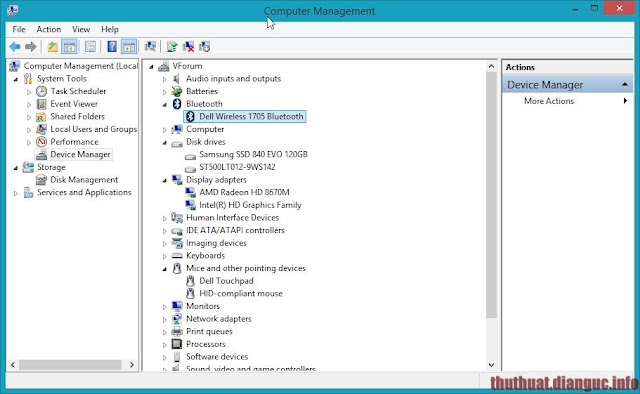The height and width of the screenshot is (394, 640).
Task: Expand Audio inputs and outputs node
Action: coord(164,79)
